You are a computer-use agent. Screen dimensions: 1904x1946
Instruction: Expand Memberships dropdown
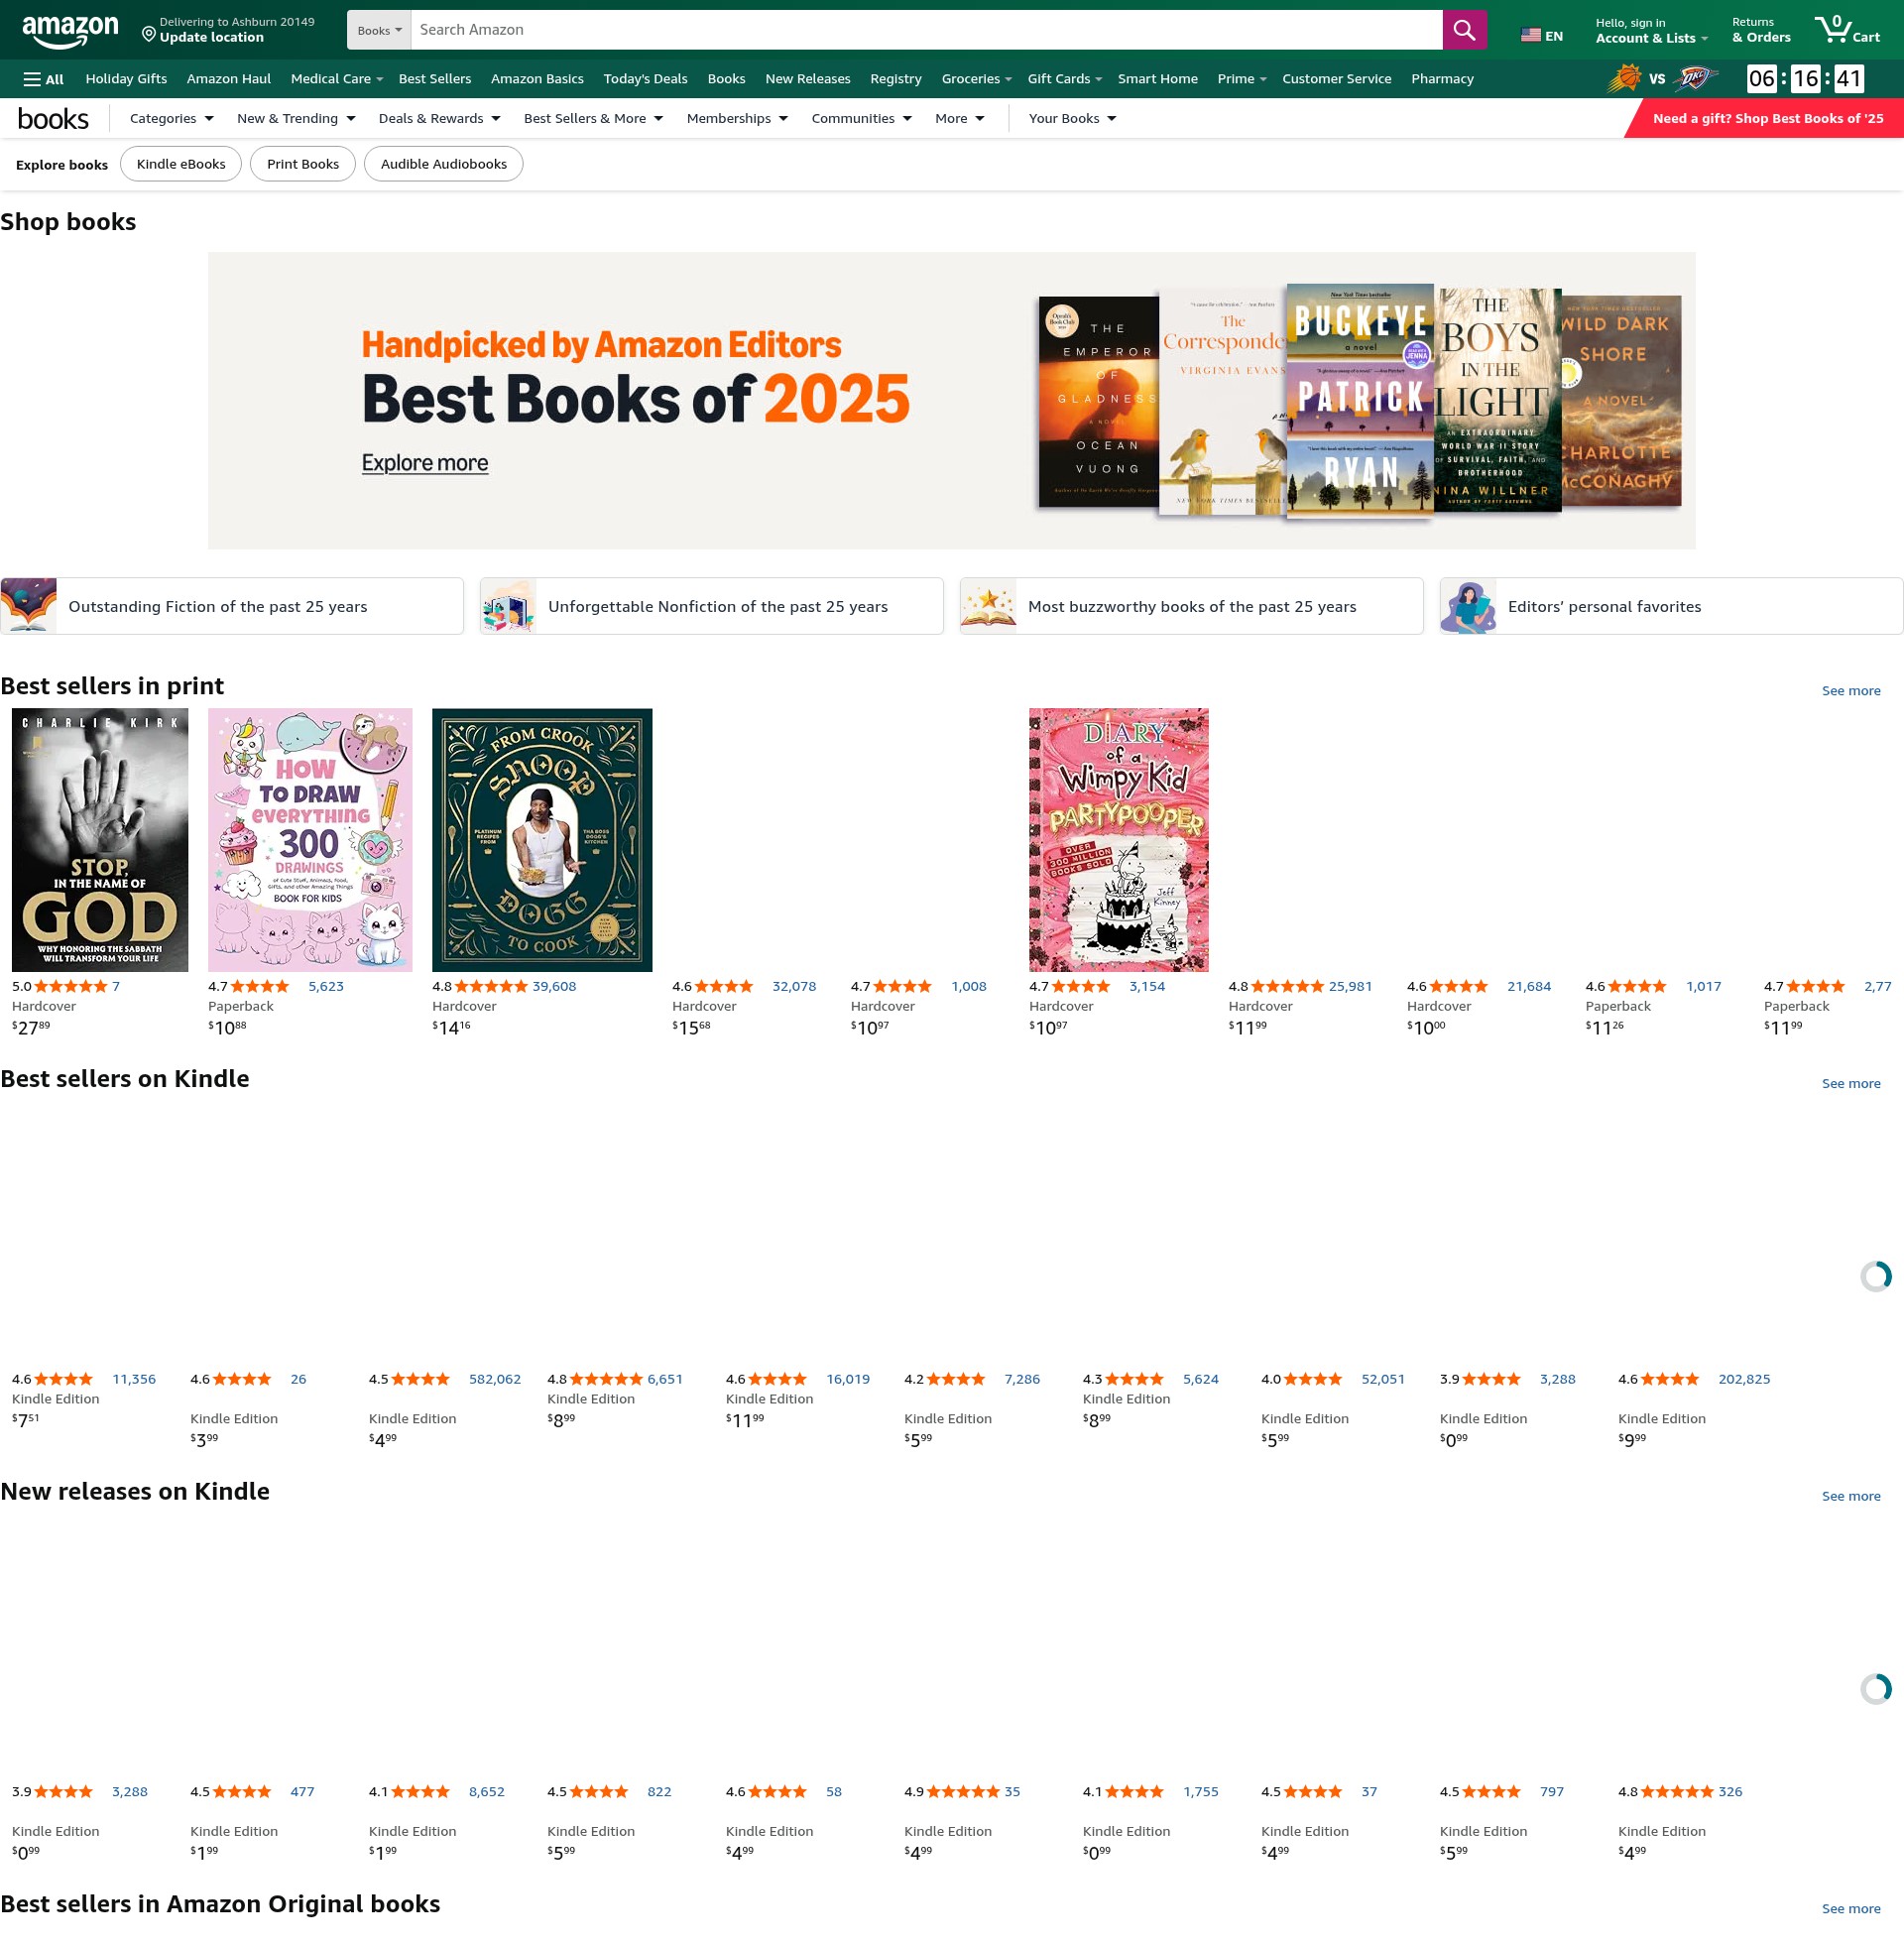click(x=737, y=119)
